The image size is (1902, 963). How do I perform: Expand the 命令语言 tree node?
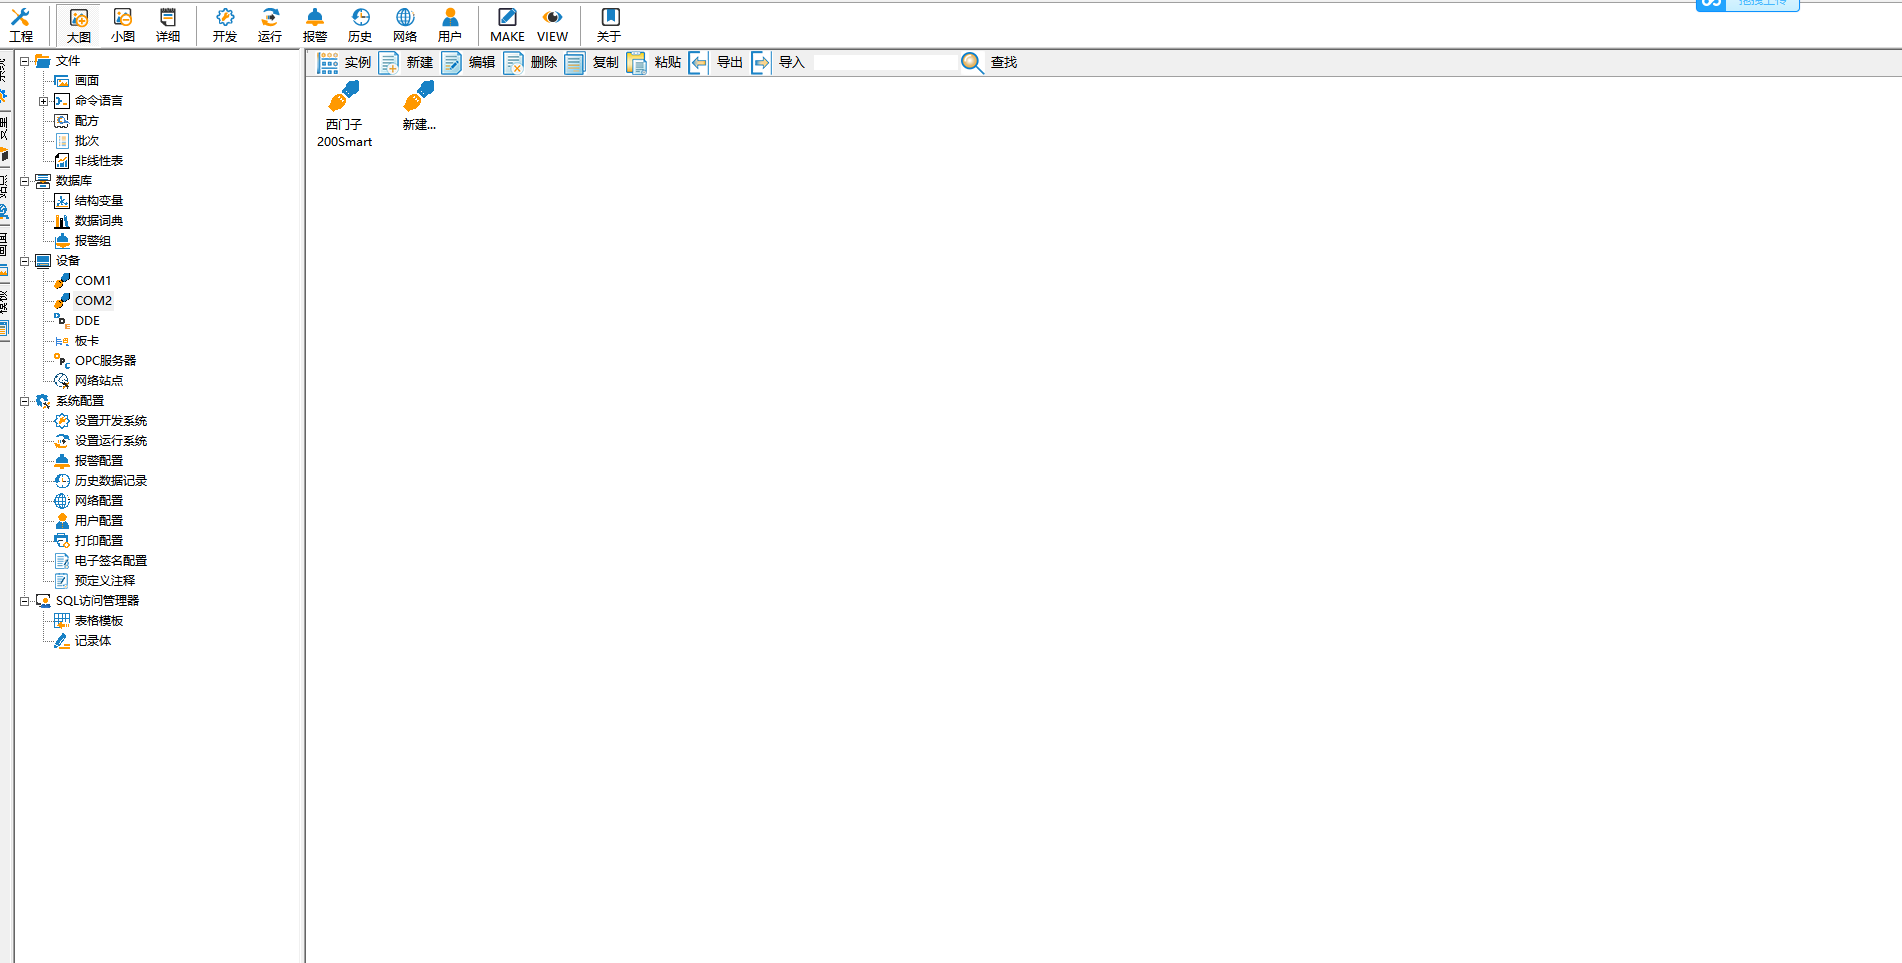click(x=44, y=101)
